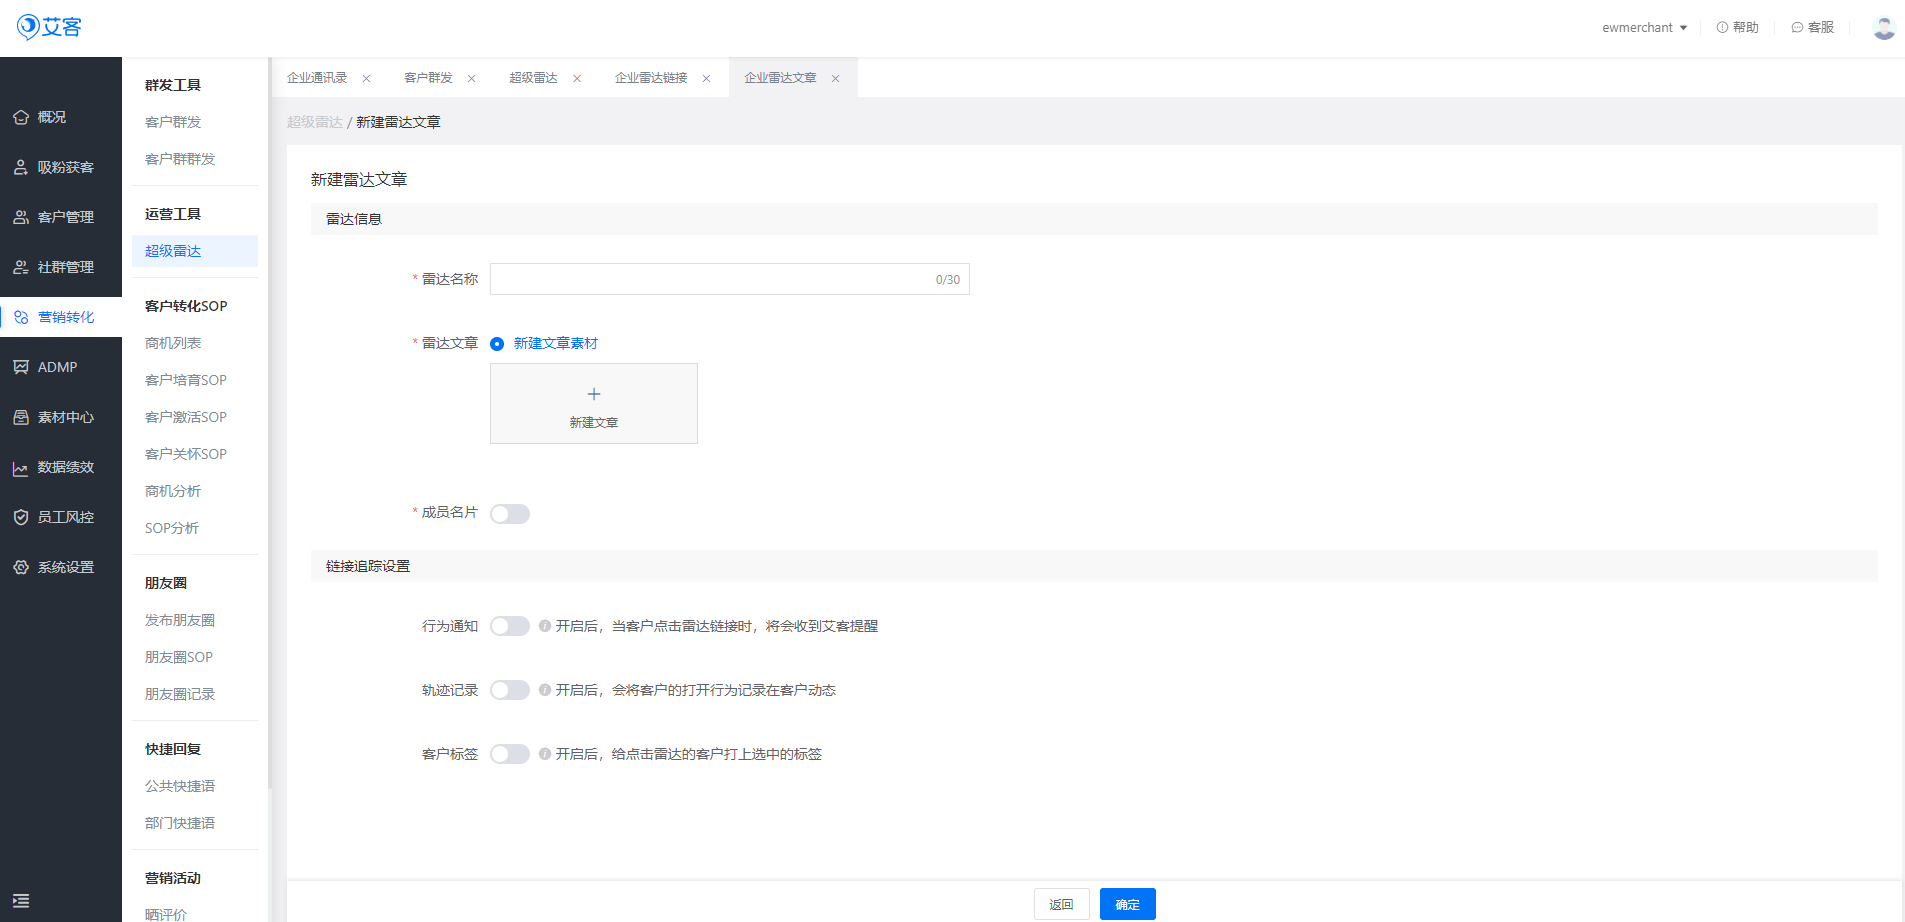1905x922 pixels.
Task: Toggle the 成员名片 switch
Action: pyautogui.click(x=509, y=514)
